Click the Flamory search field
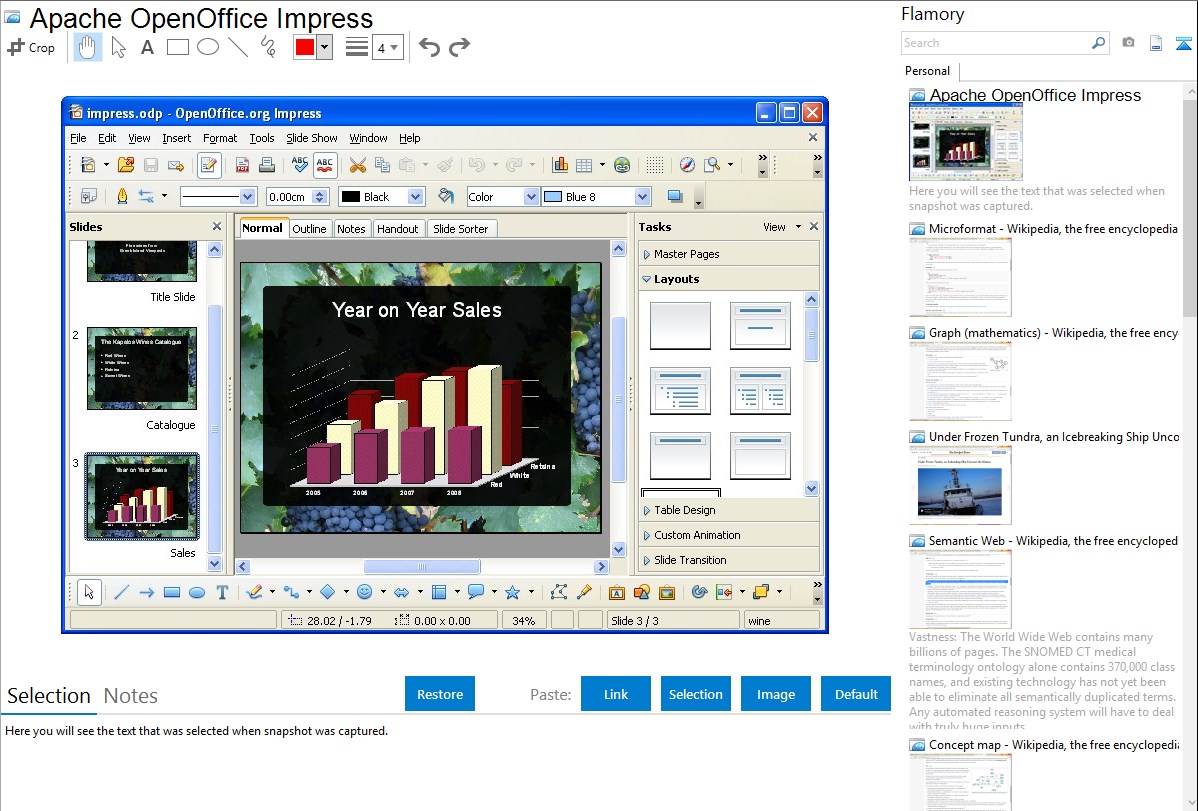Screen dimensions: 1198x811 (996, 43)
